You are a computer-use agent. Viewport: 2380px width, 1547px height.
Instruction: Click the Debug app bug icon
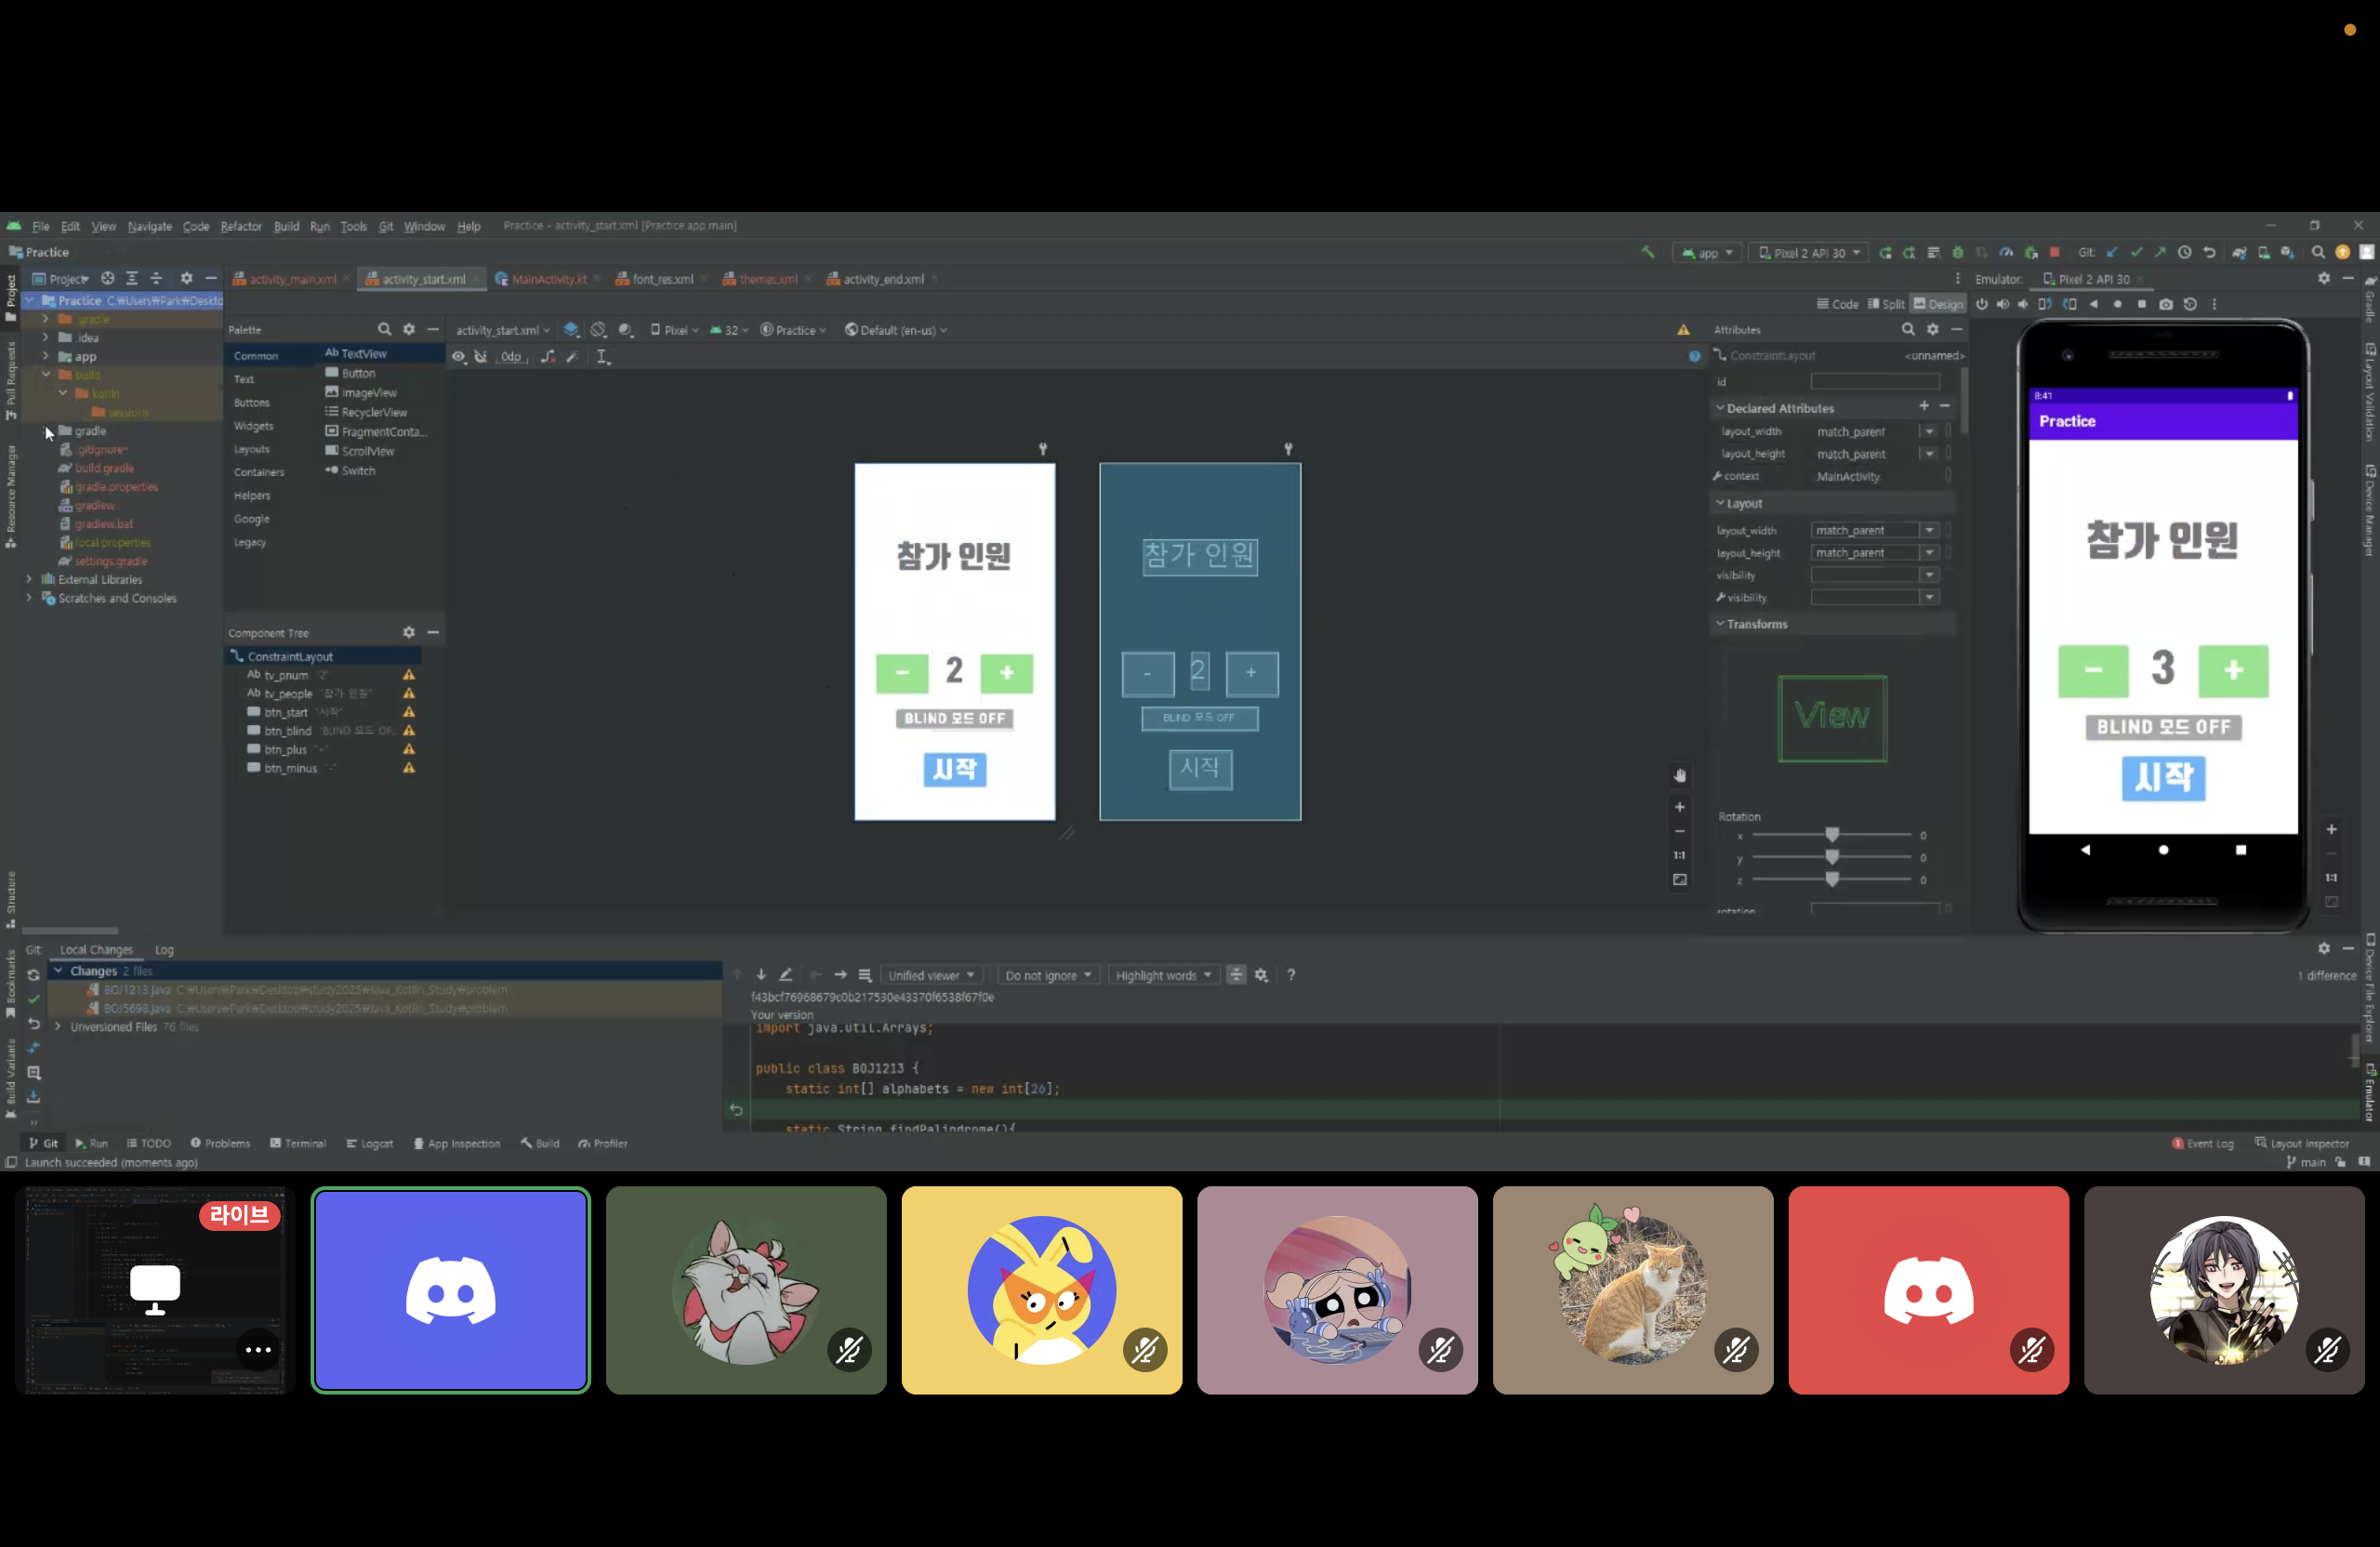(1958, 252)
